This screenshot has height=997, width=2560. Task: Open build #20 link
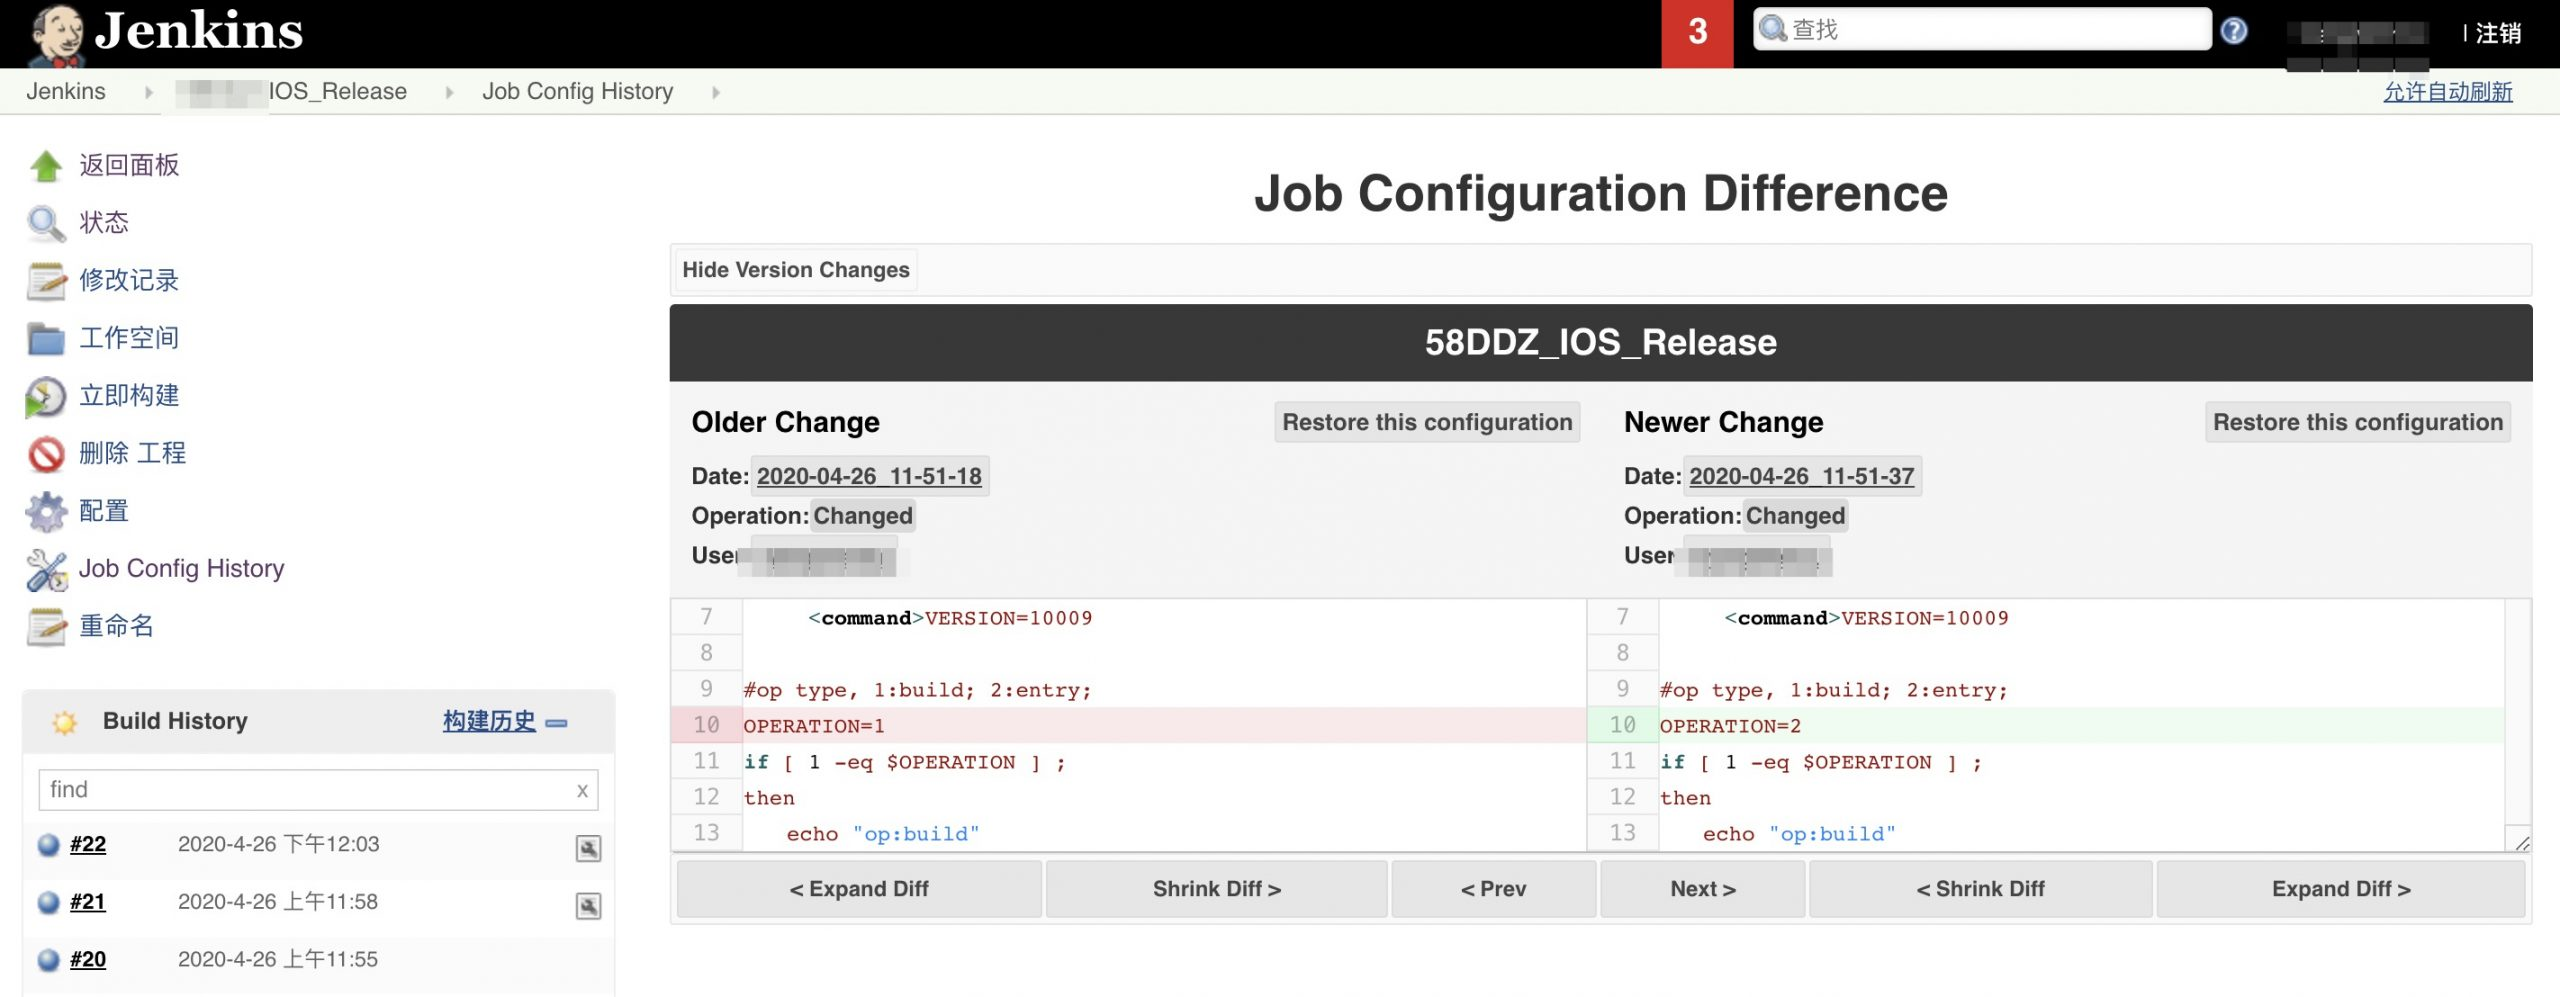coord(88,960)
